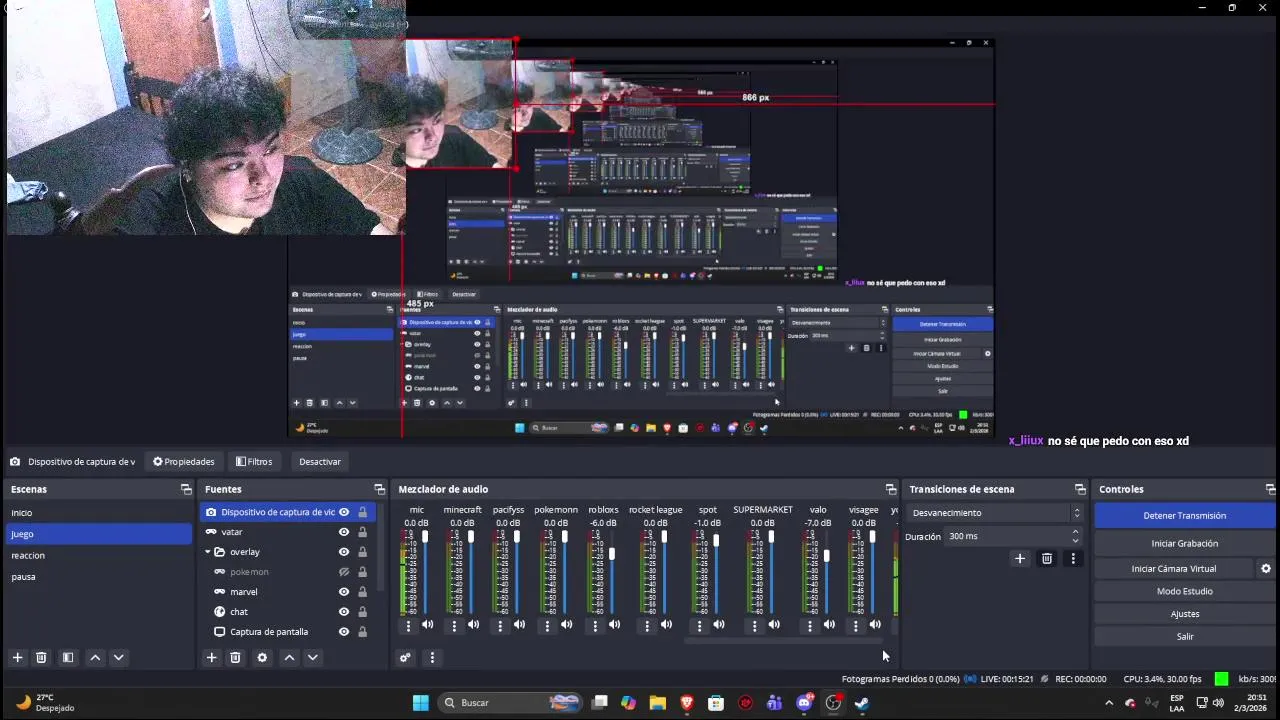
Task: Move source up in Fuentes list
Action: point(289,657)
